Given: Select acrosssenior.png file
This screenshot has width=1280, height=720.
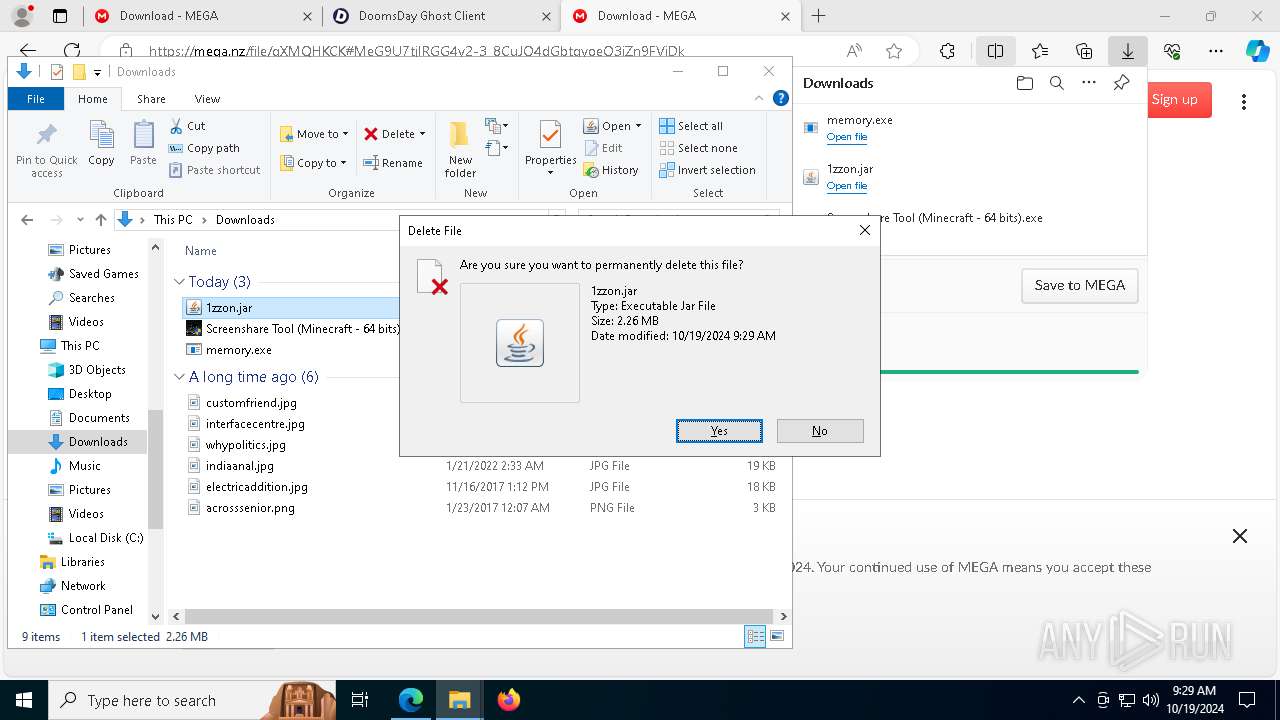Looking at the screenshot, I should click(x=250, y=508).
